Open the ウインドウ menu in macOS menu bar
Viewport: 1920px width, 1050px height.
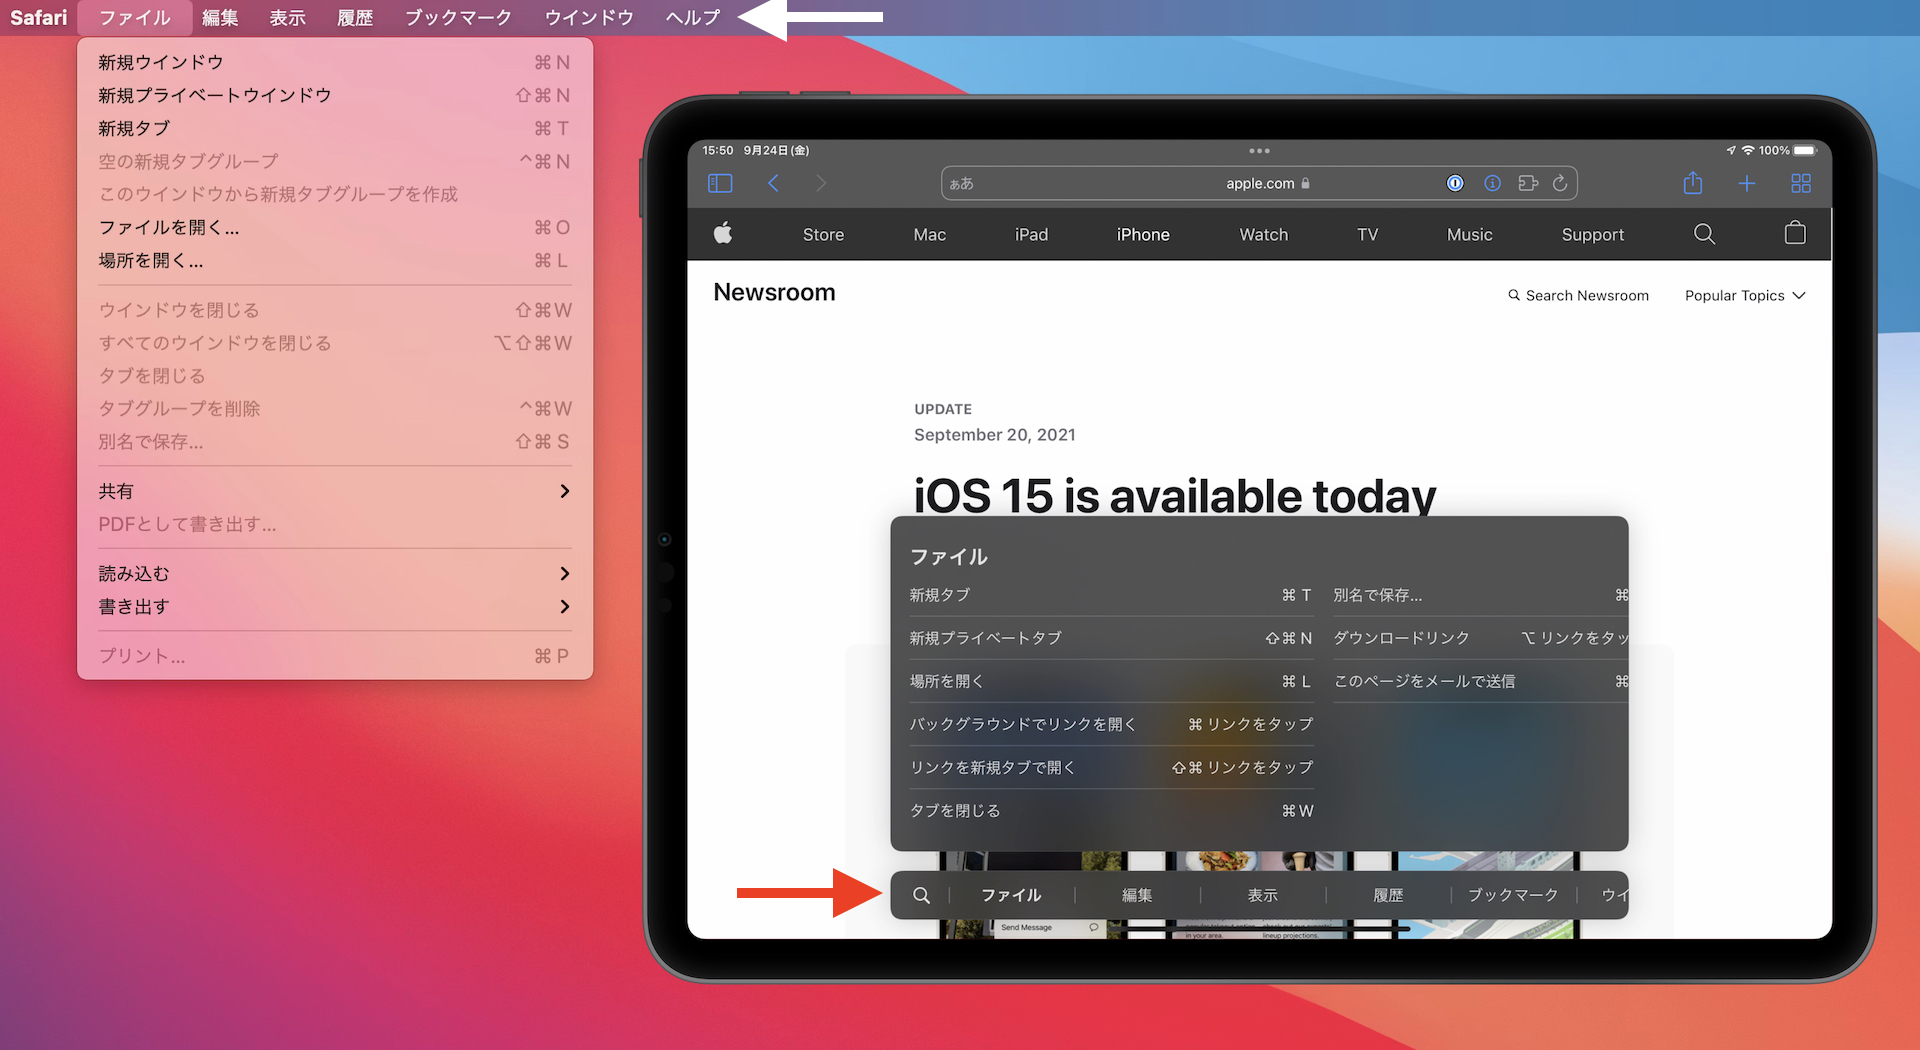(589, 17)
